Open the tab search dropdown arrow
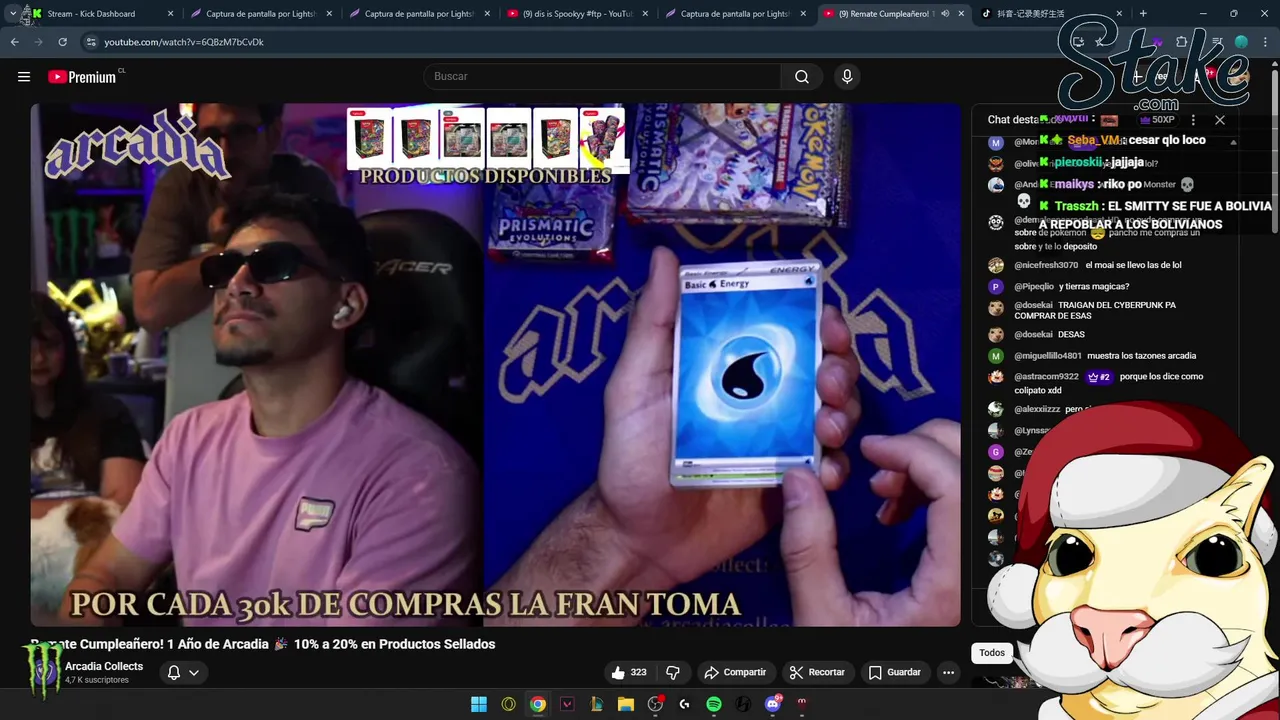The height and width of the screenshot is (720, 1280). pos(12,14)
